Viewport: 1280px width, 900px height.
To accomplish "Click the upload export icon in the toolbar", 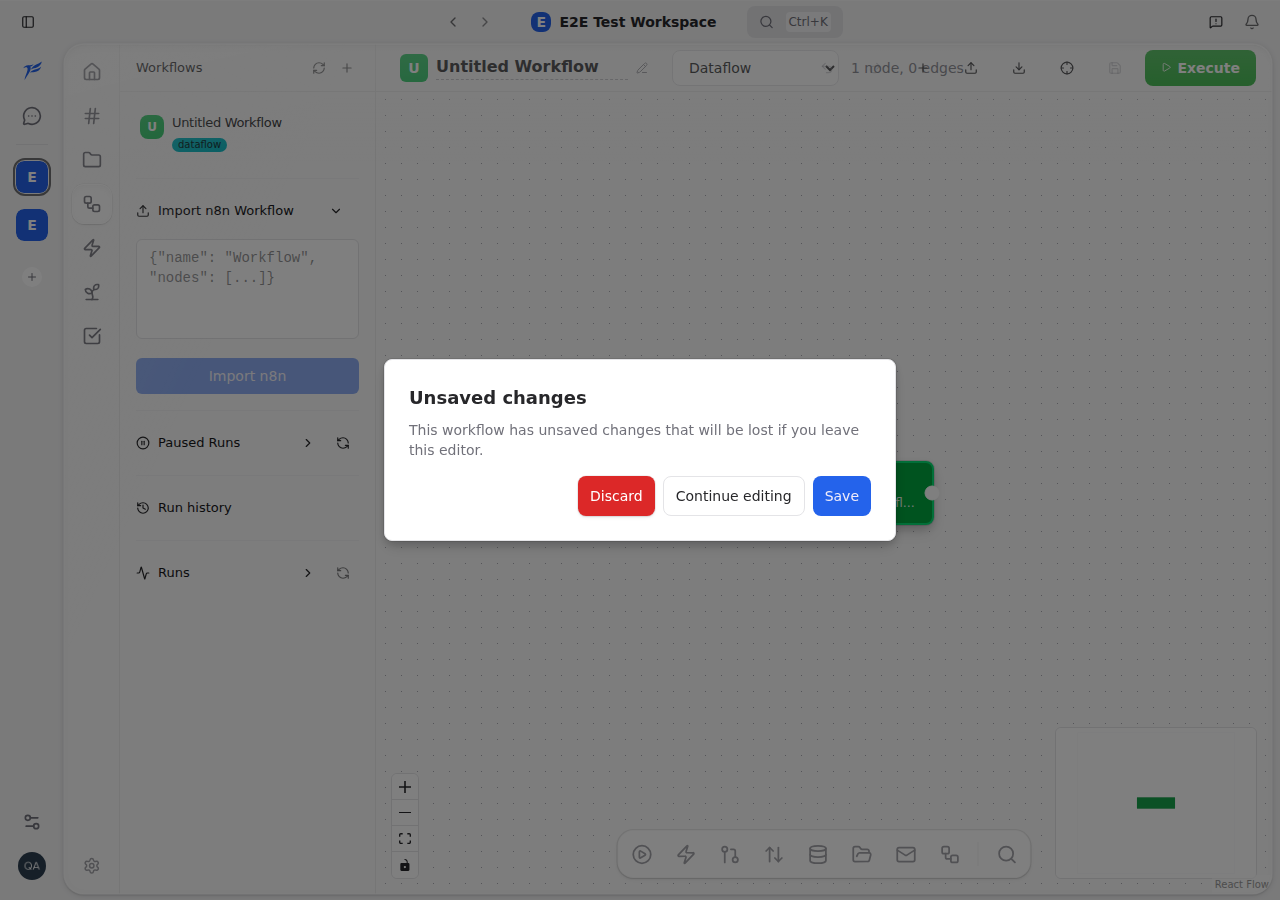I will tap(971, 68).
